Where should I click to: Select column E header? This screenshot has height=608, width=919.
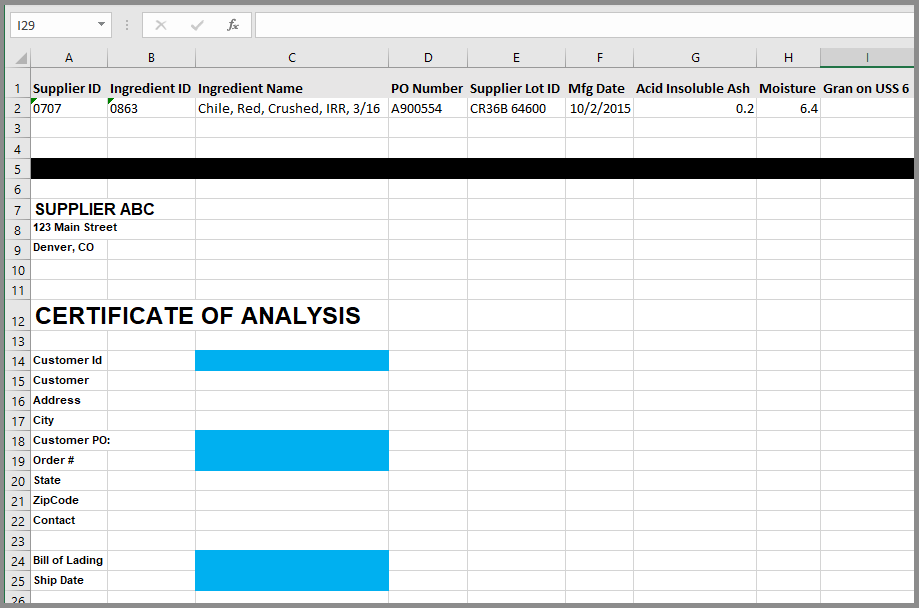516,57
